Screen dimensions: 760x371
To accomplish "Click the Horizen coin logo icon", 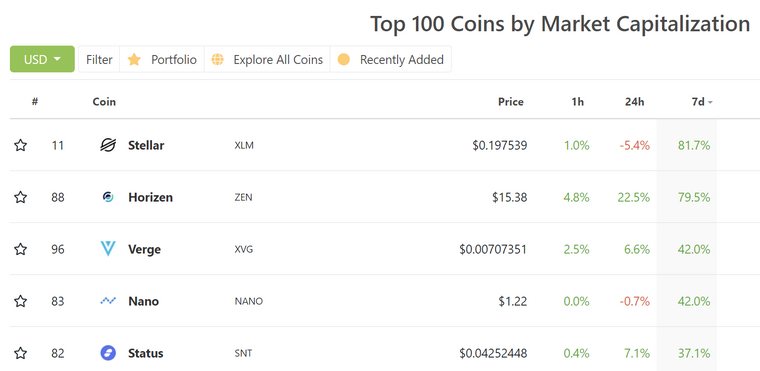I will point(108,197).
